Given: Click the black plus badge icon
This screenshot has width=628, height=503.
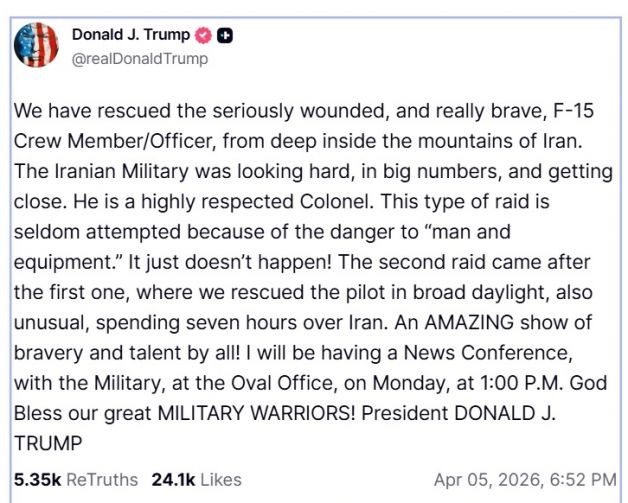Looking at the screenshot, I should (x=227, y=36).
